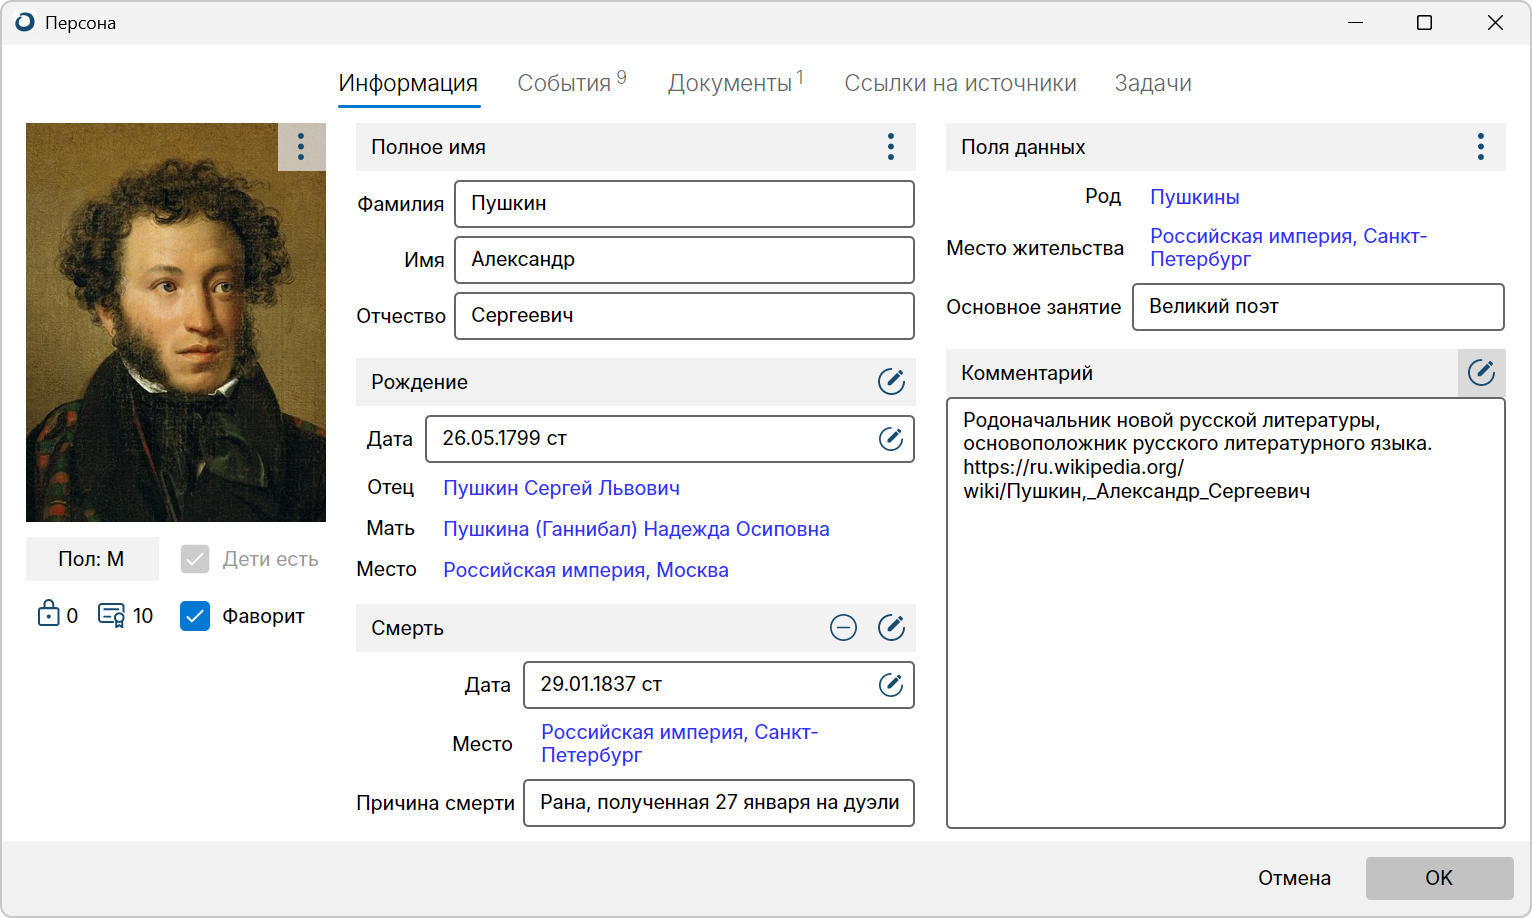Edit the death date using pencil icon
This screenshot has width=1532, height=918.
tap(890, 685)
